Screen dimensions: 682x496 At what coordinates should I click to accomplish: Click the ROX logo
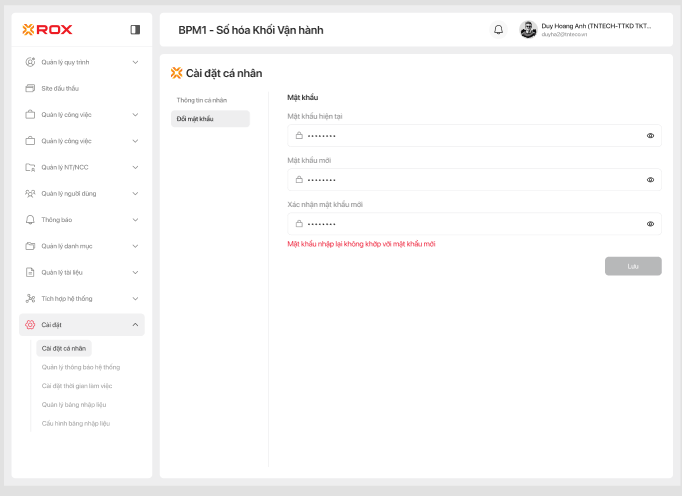point(48,30)
